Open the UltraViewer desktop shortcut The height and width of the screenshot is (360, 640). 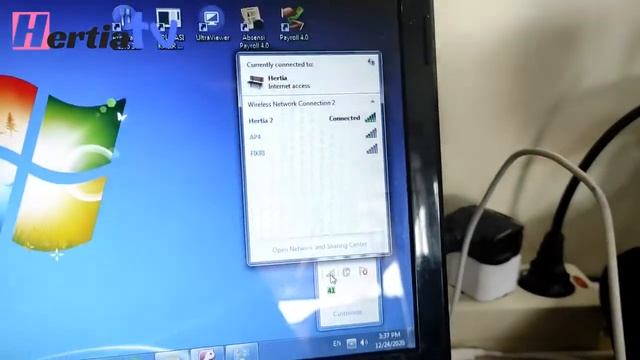tap(212, 24)
